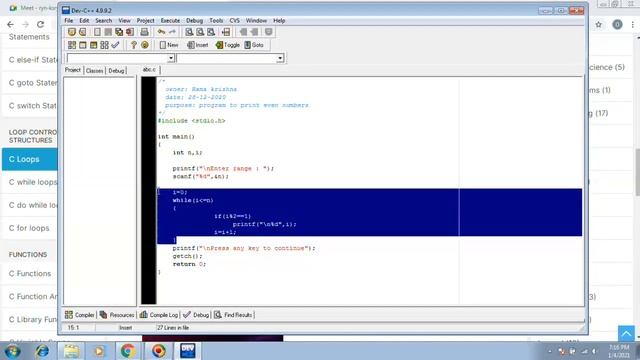This screenshot has width=640, height=360.
Task: Open the Help menu
Action: (x=279, y=20)
